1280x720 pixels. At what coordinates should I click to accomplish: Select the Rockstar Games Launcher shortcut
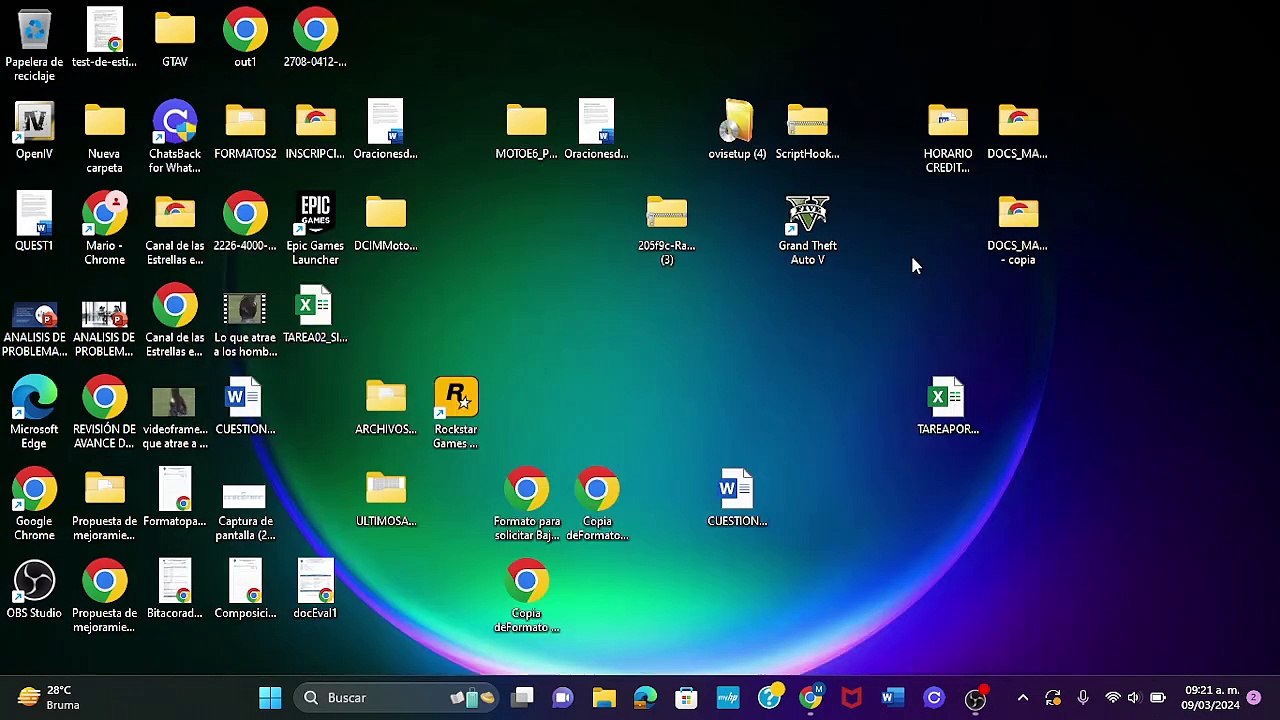pyautogui.click(x=456, y=414)
